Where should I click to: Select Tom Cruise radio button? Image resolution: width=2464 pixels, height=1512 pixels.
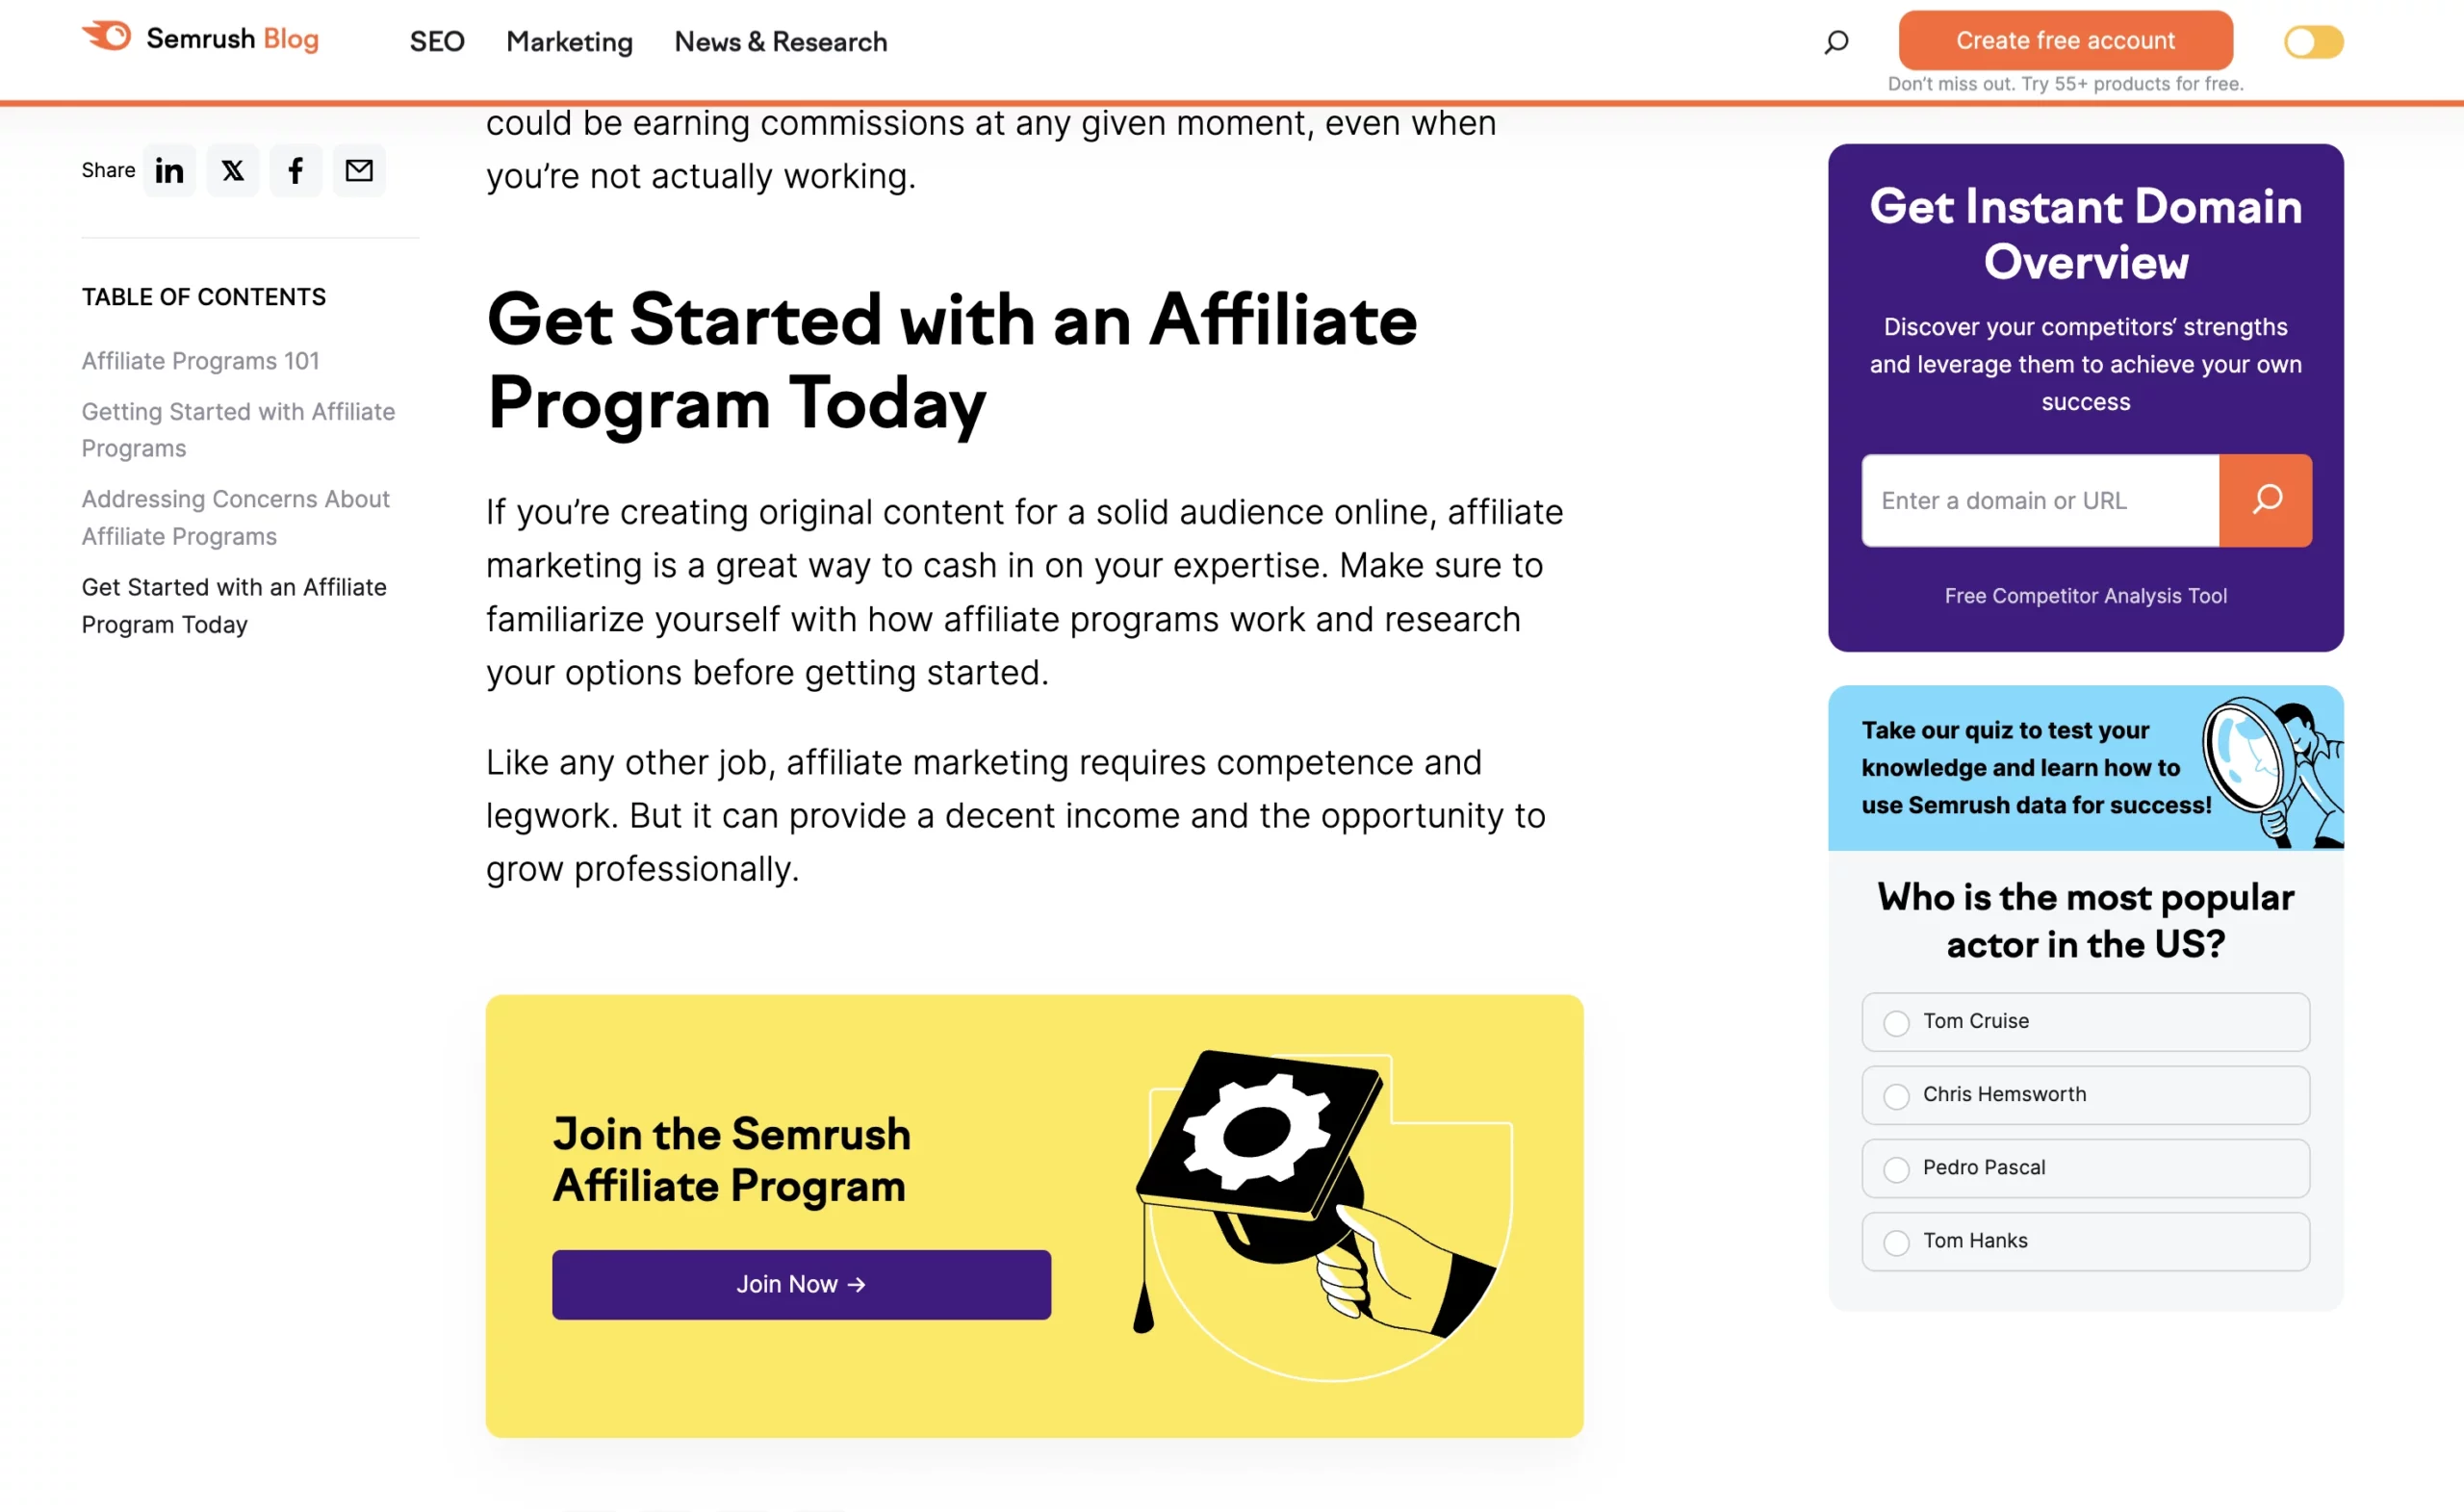(1897, 1021)
